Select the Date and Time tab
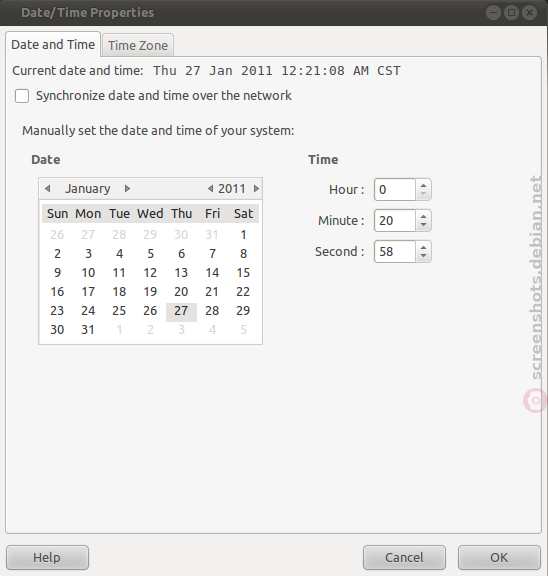 pyautogui.click(x=53, y=44)
